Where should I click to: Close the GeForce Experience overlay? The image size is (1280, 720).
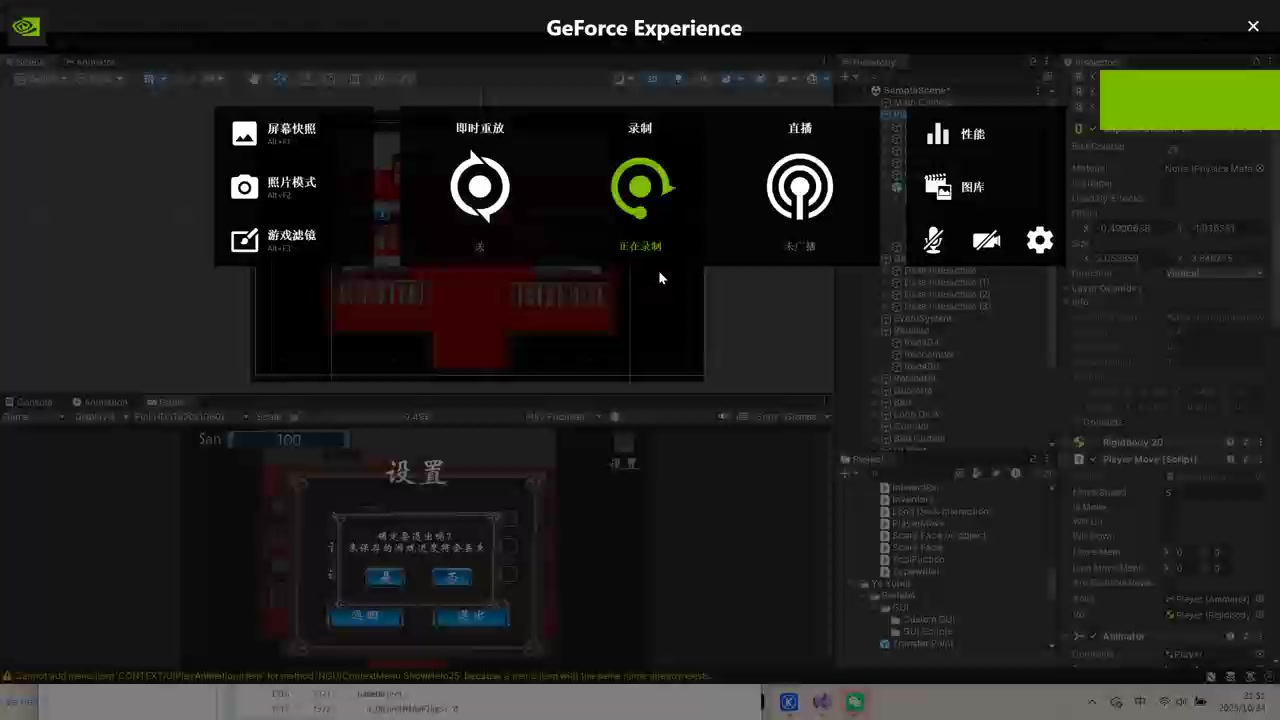pos(1253,27)
